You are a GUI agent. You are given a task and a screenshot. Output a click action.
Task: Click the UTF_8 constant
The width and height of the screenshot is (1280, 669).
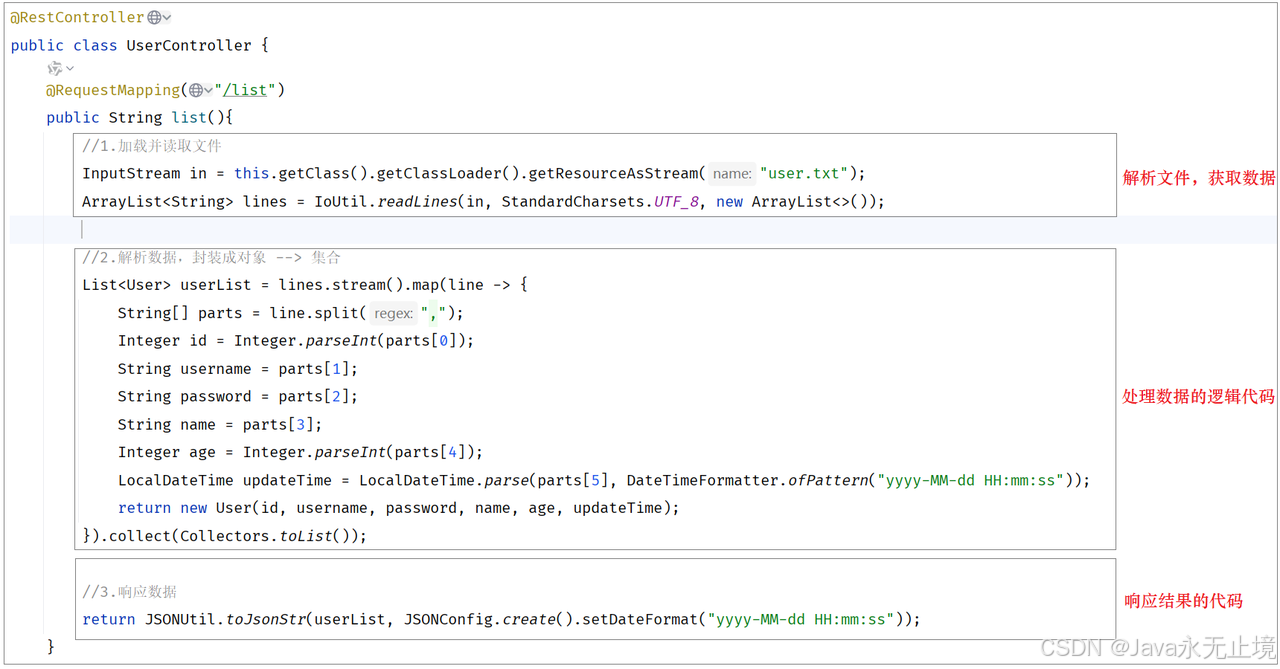point(677,201)
